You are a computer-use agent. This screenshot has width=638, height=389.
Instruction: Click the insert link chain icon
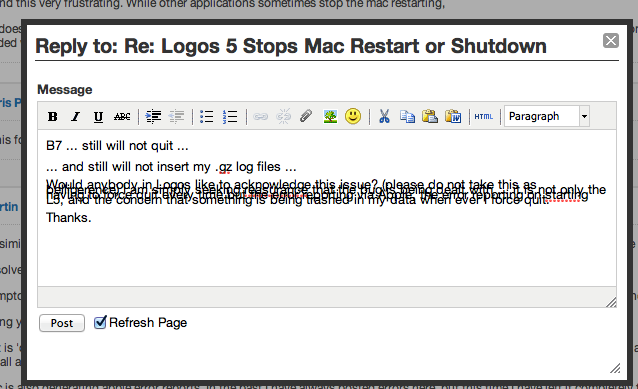pyautogui.click(x=260, y=117)
